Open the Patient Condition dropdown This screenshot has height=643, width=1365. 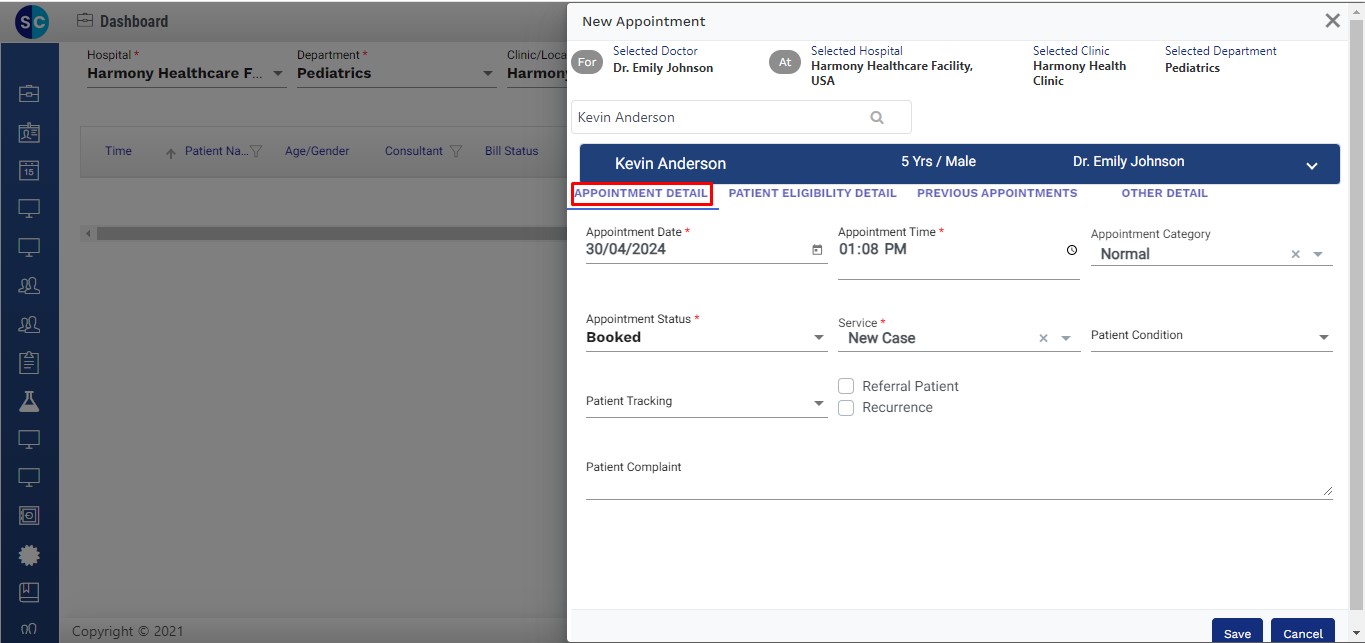point(1323,338)
